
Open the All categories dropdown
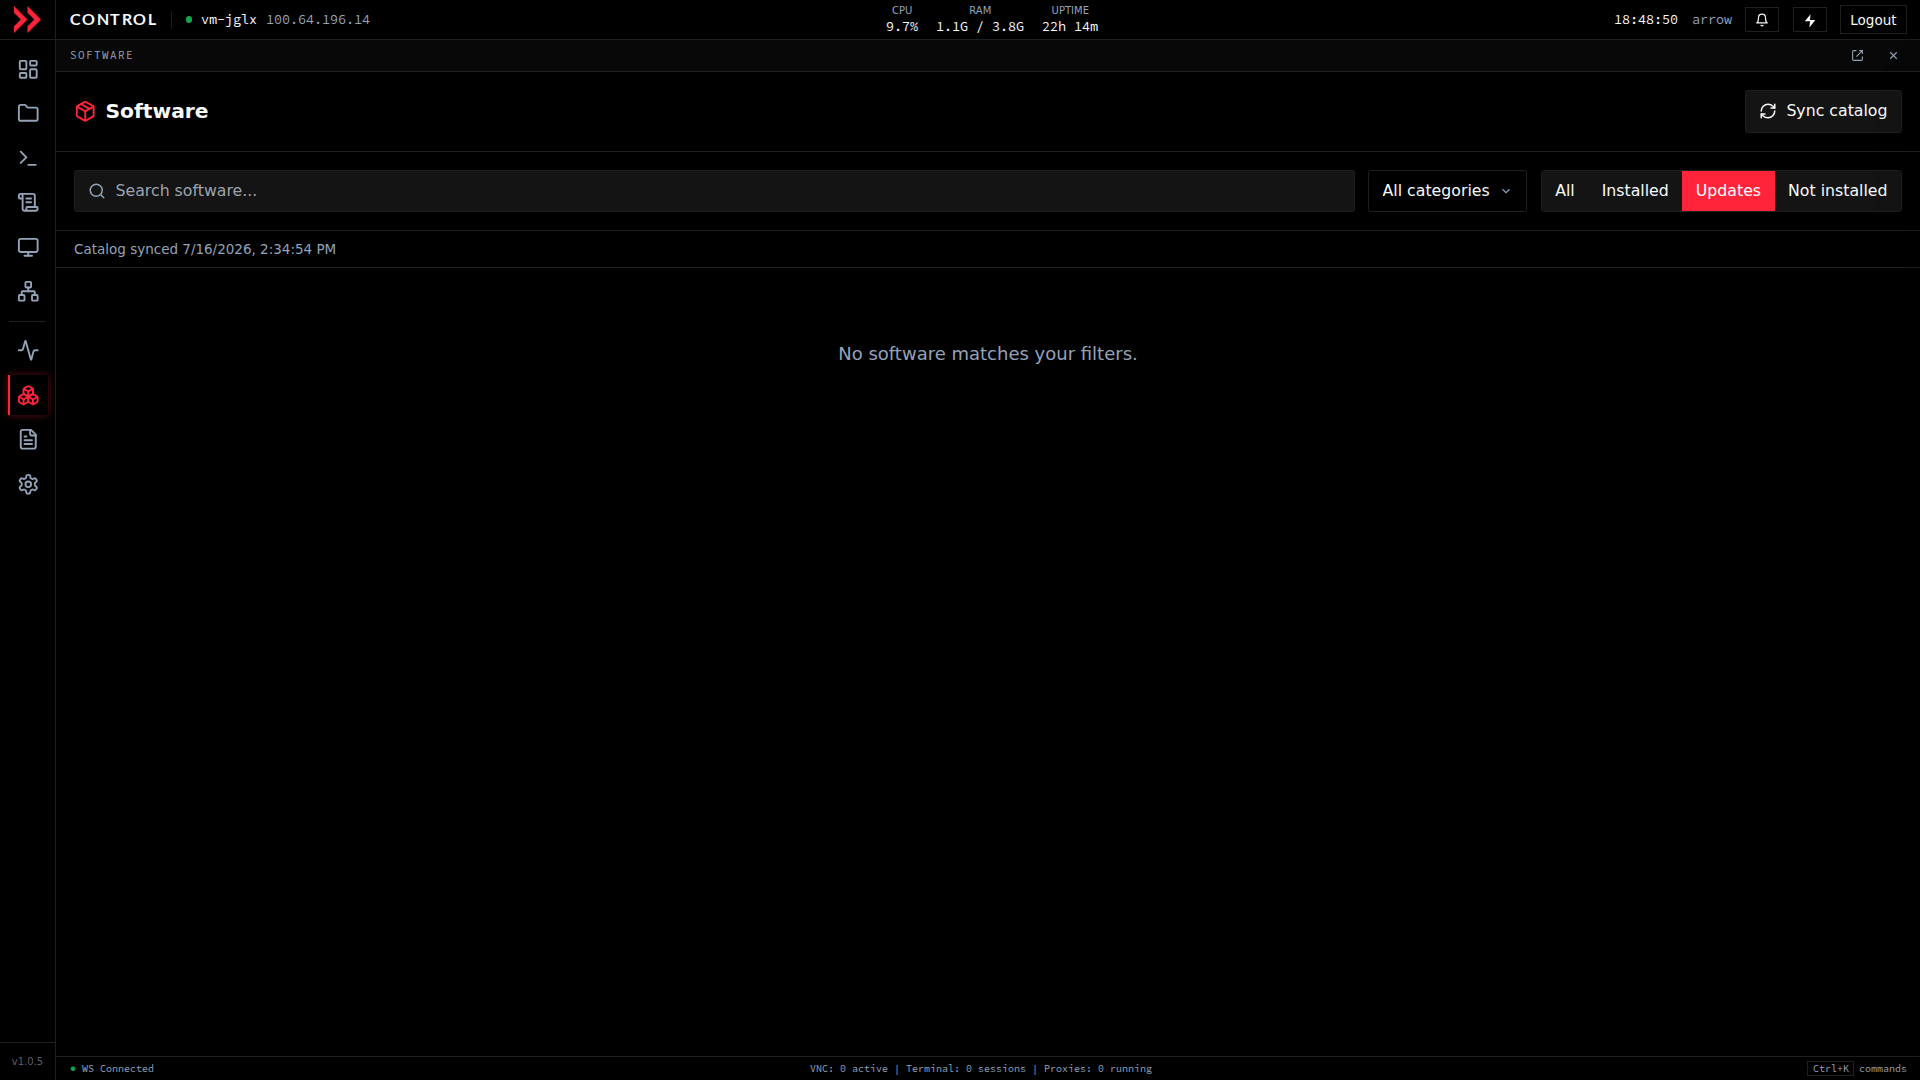point(1447,191)
